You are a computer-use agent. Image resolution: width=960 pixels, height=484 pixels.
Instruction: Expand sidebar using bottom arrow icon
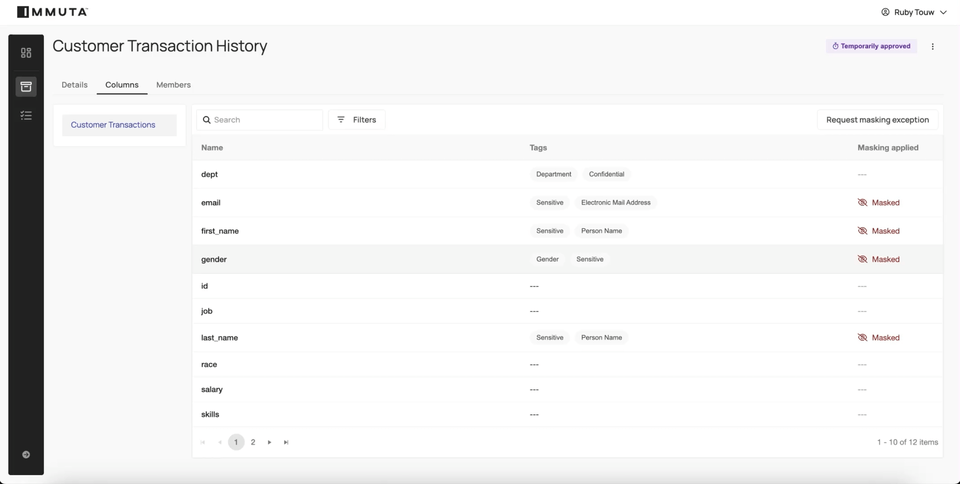(26, 454)
